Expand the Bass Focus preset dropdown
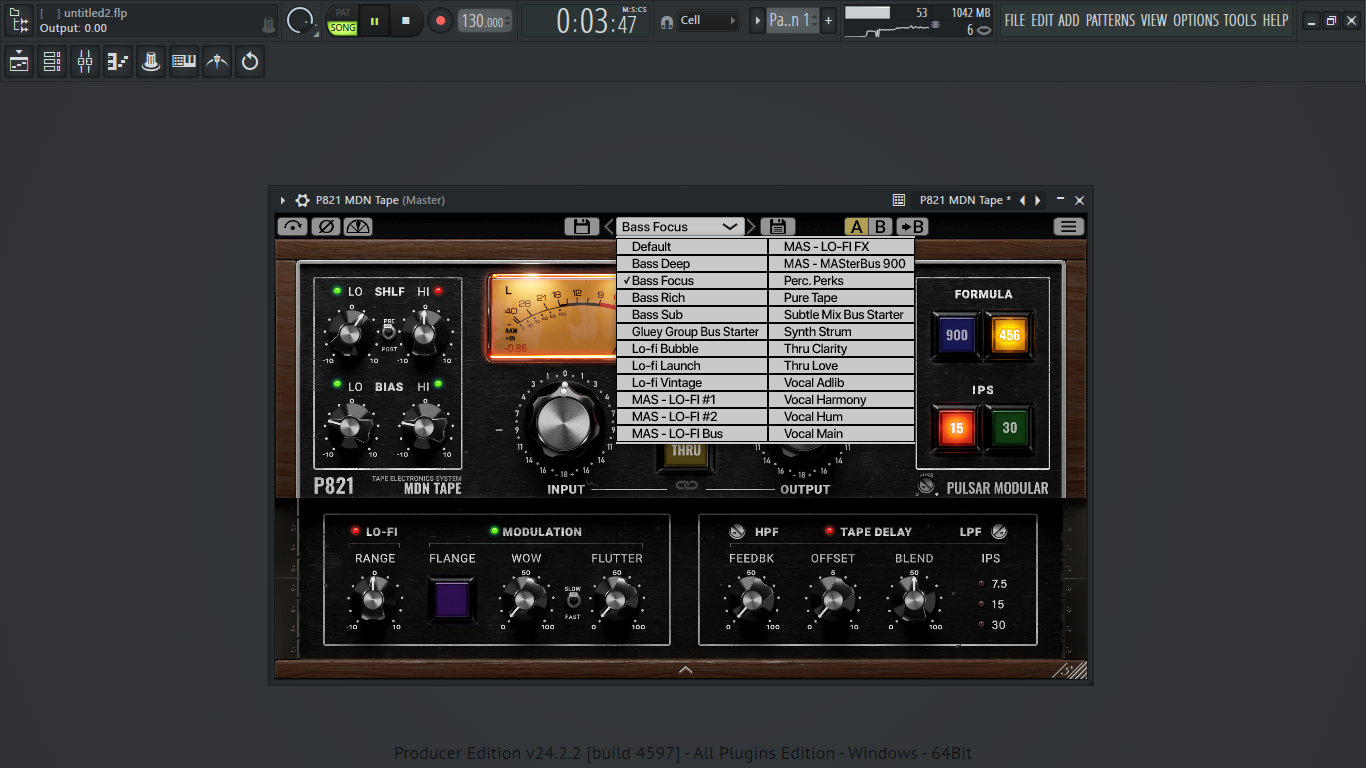Viewport: 1366px width, 768px height. tap(681, 227)
